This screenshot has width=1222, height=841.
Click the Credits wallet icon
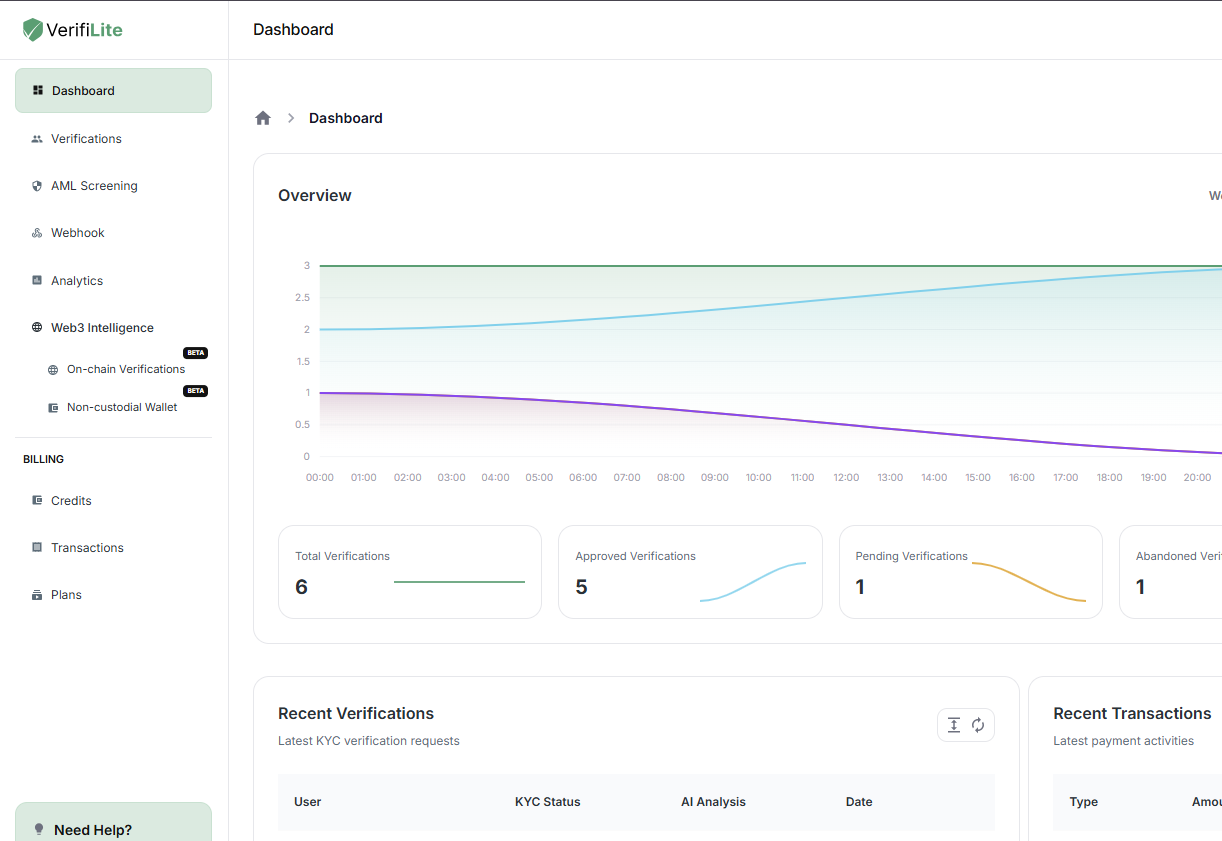pos(37,501)
